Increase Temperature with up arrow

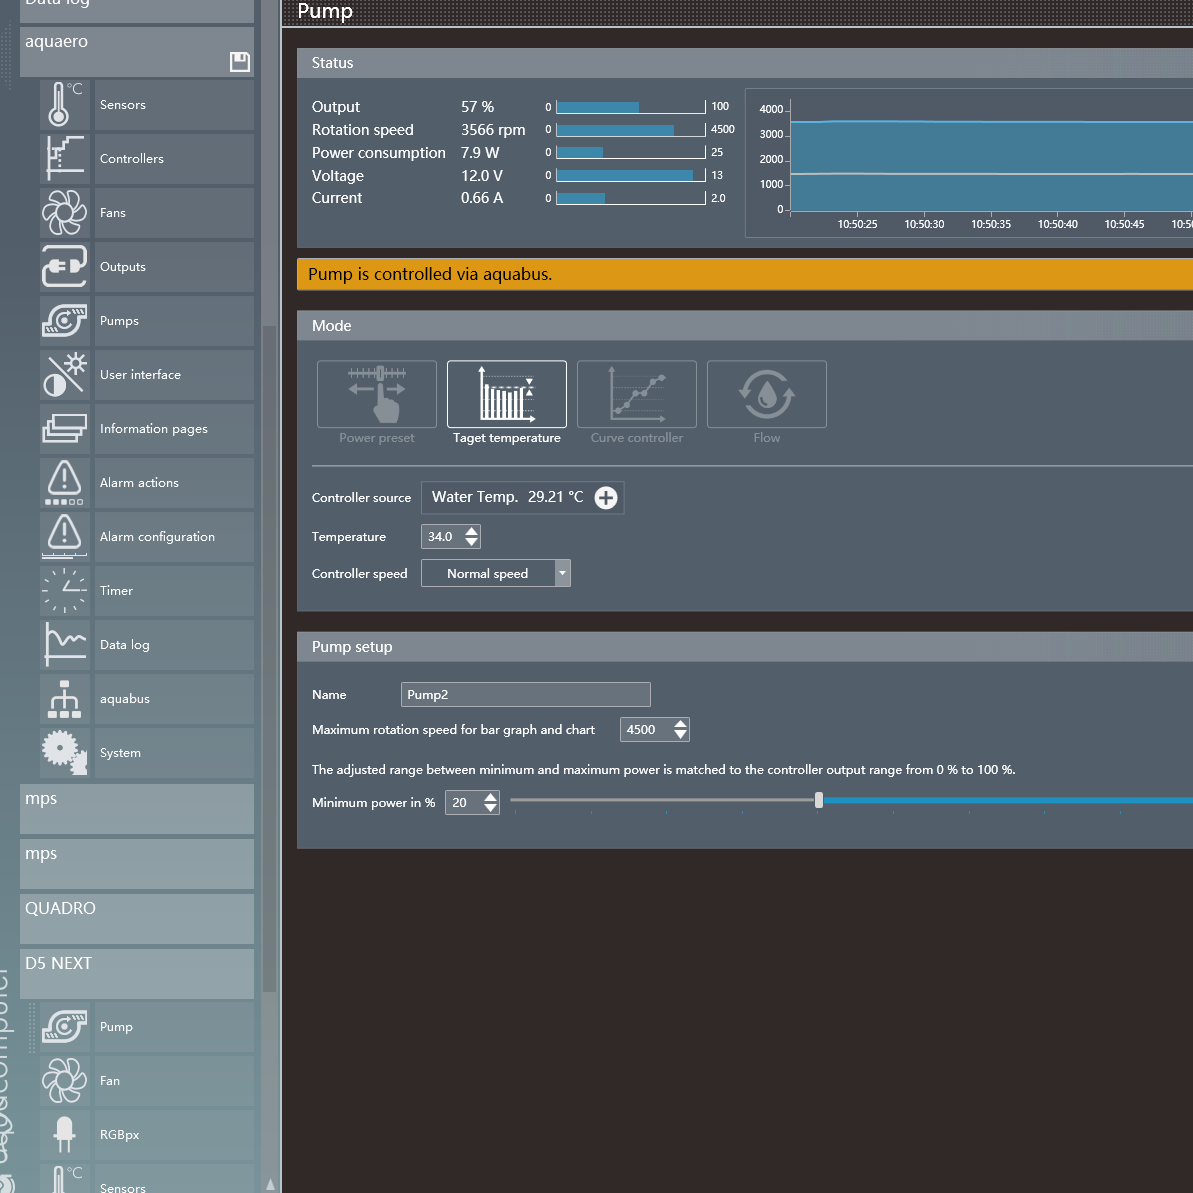coord(472,531)
